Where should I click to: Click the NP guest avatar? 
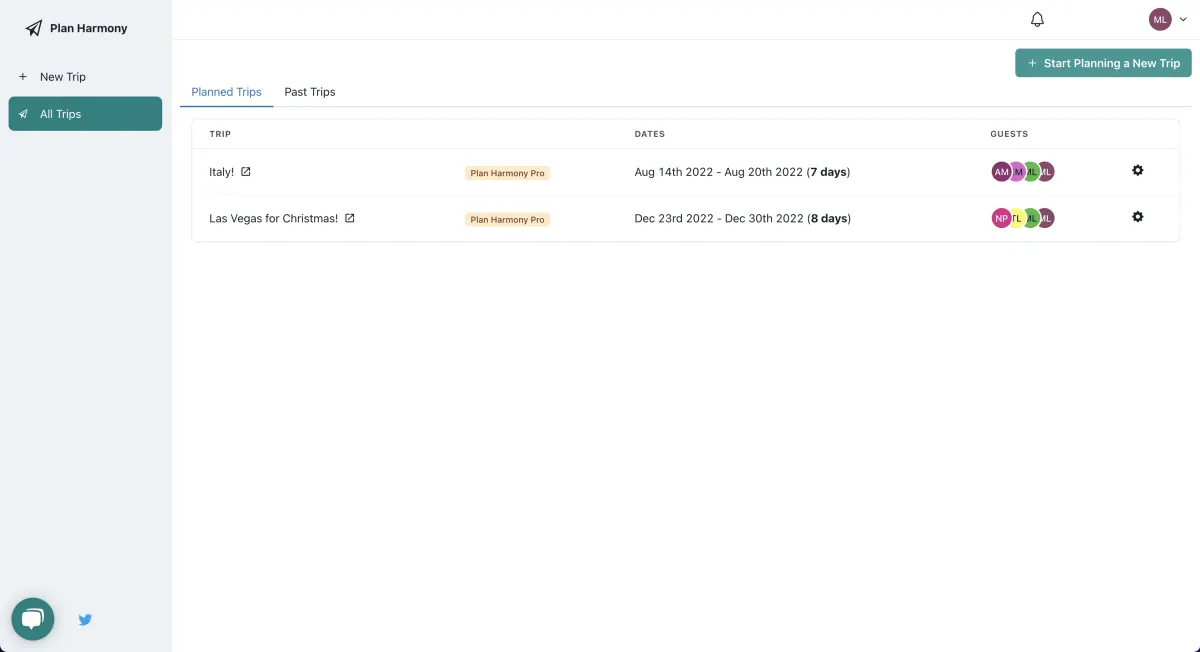click(x=1001, y=218)
